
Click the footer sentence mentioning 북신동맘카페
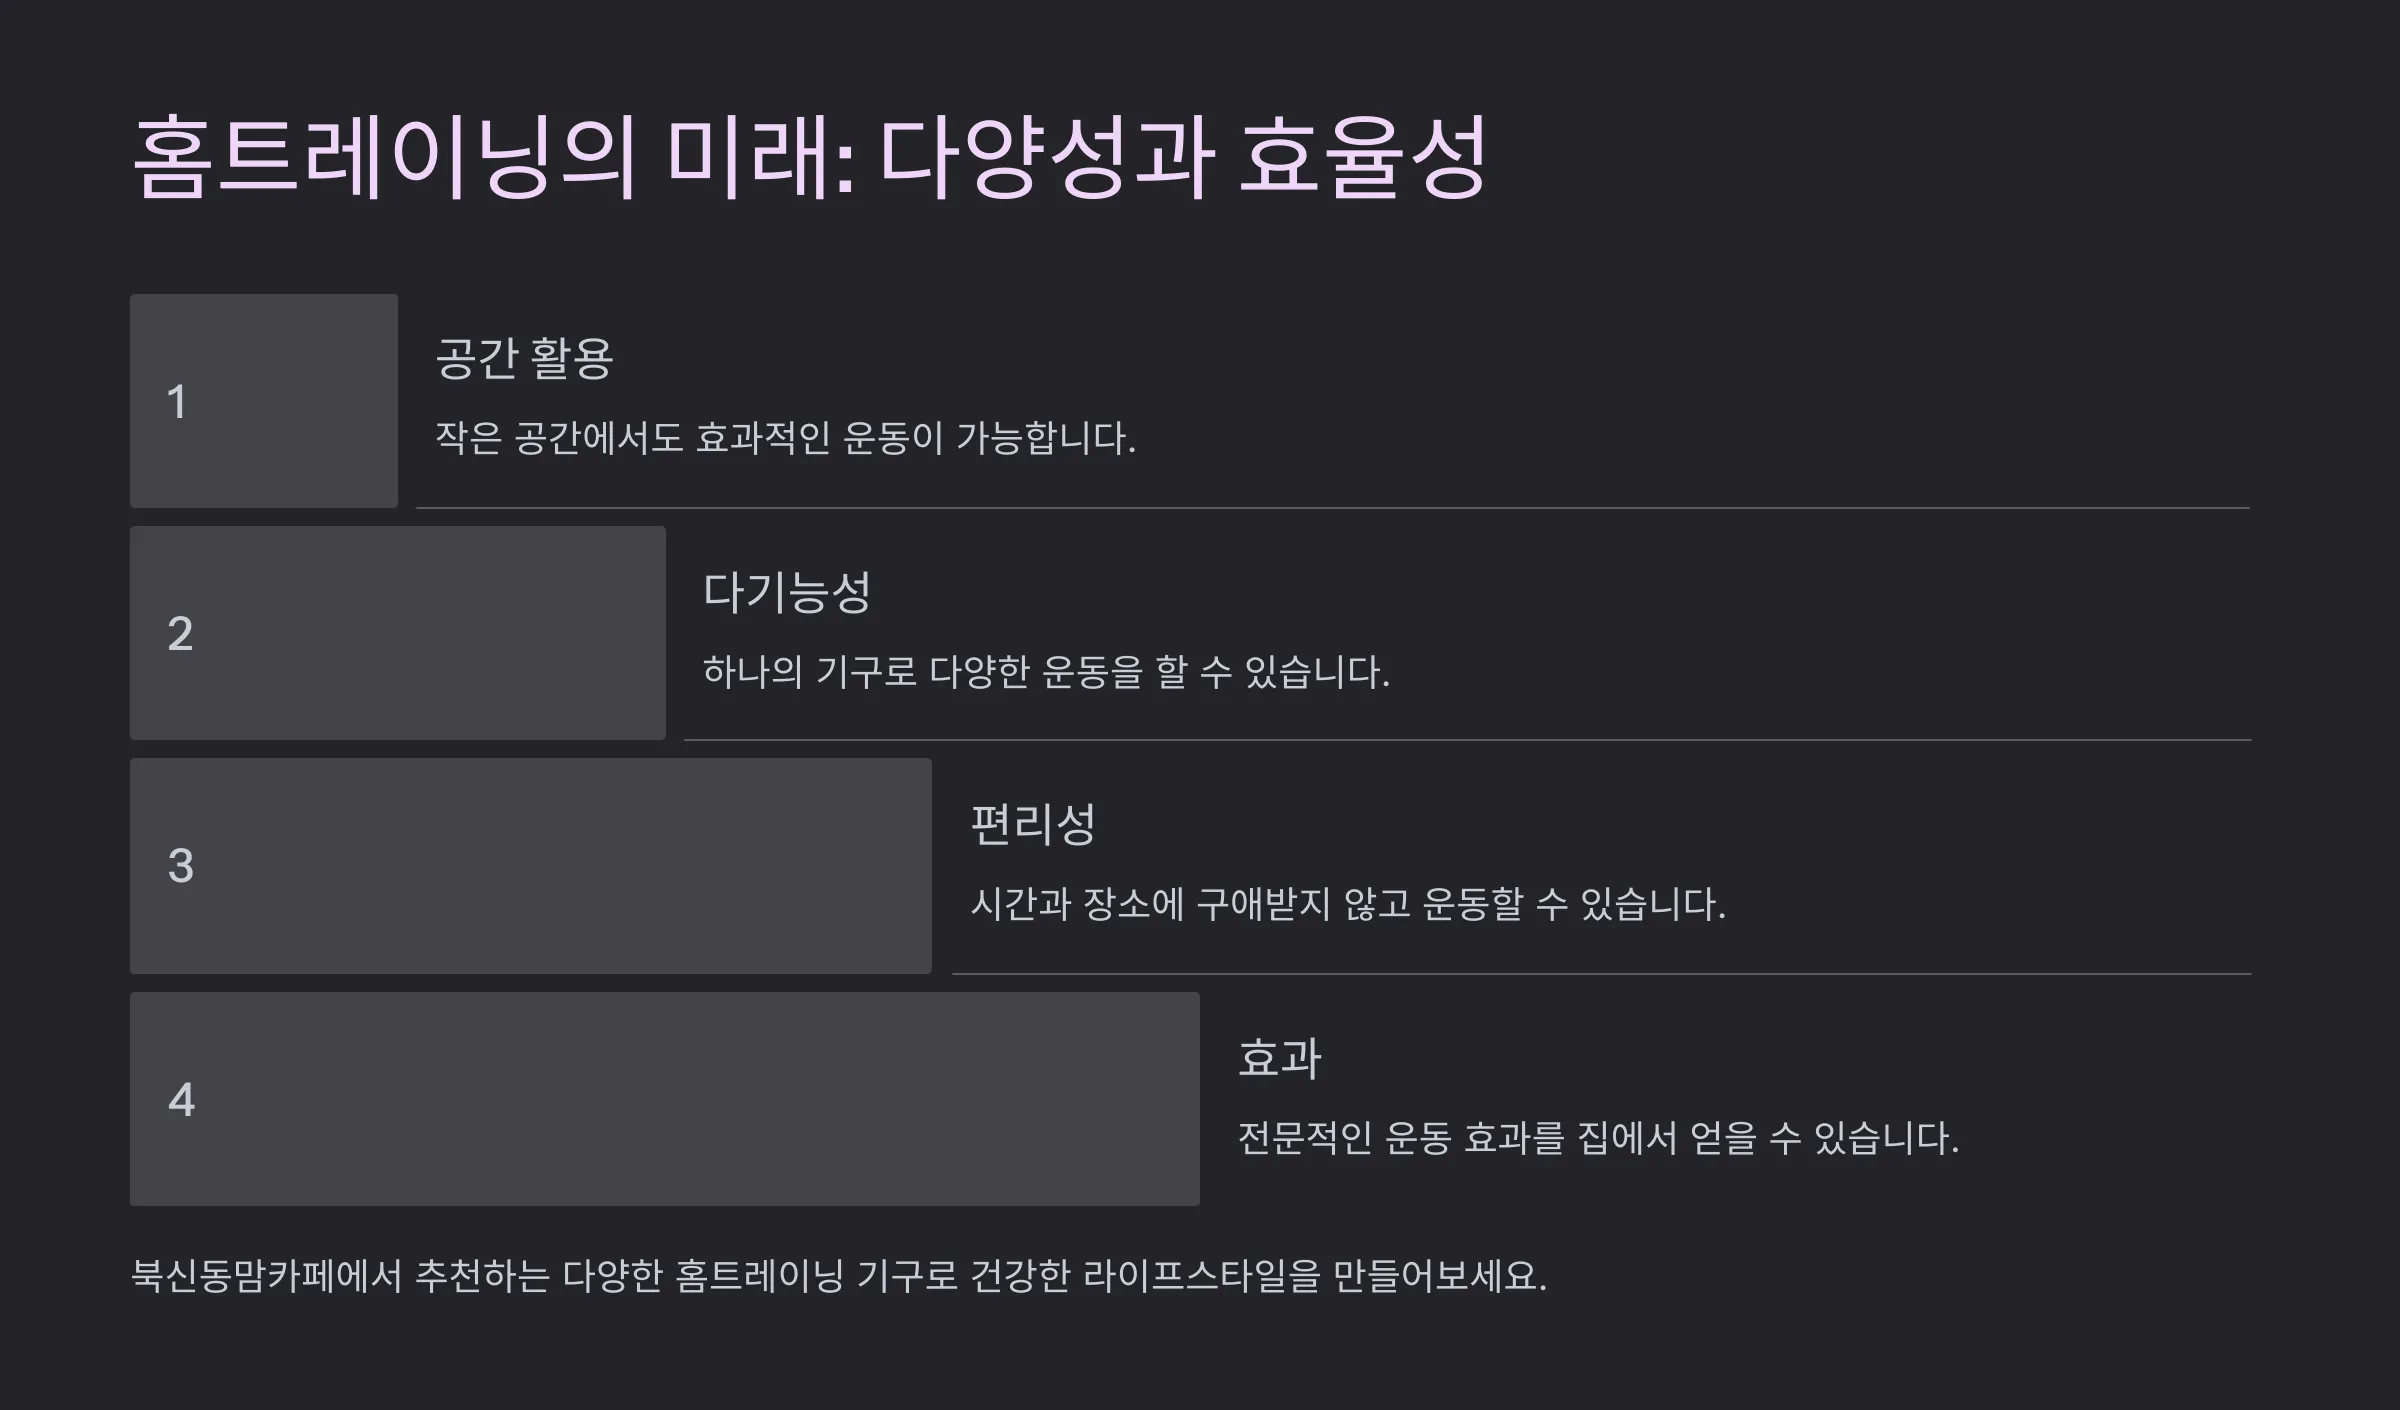tap(839, 1276)
